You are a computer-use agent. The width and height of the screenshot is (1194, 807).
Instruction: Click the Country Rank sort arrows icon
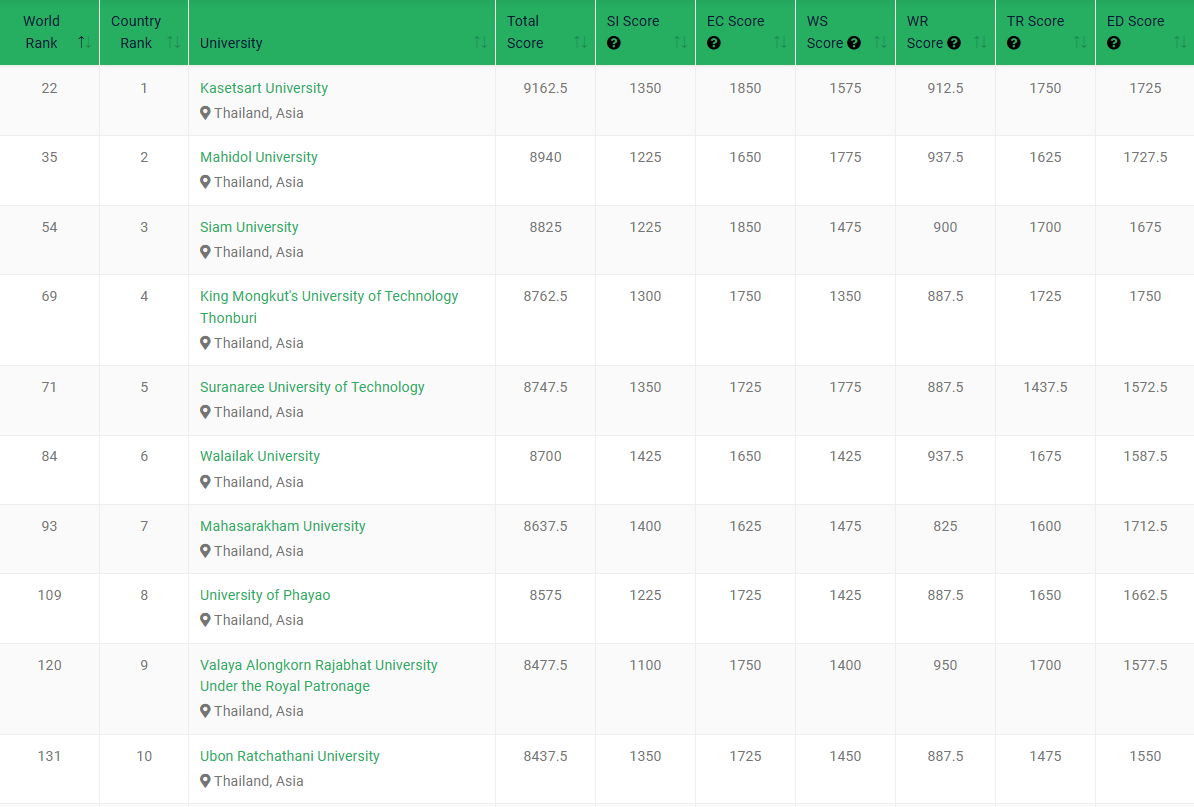[x=174, y=43]
